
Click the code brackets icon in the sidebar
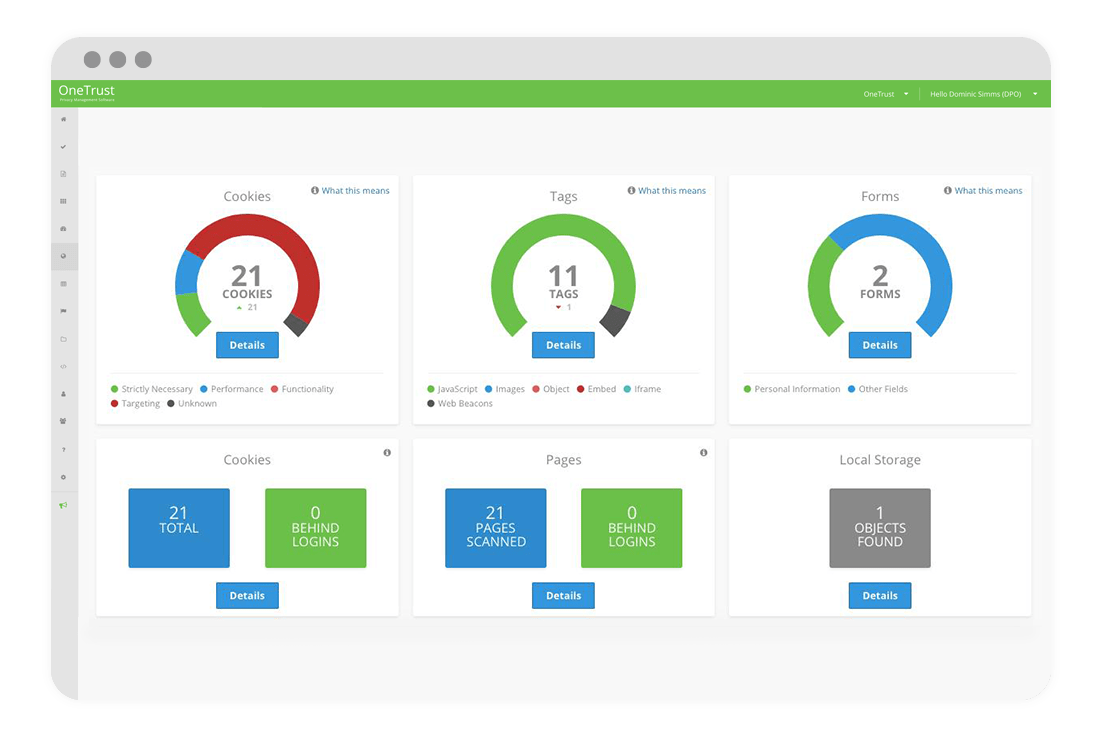pyautogui.click(x=63, y=366)
